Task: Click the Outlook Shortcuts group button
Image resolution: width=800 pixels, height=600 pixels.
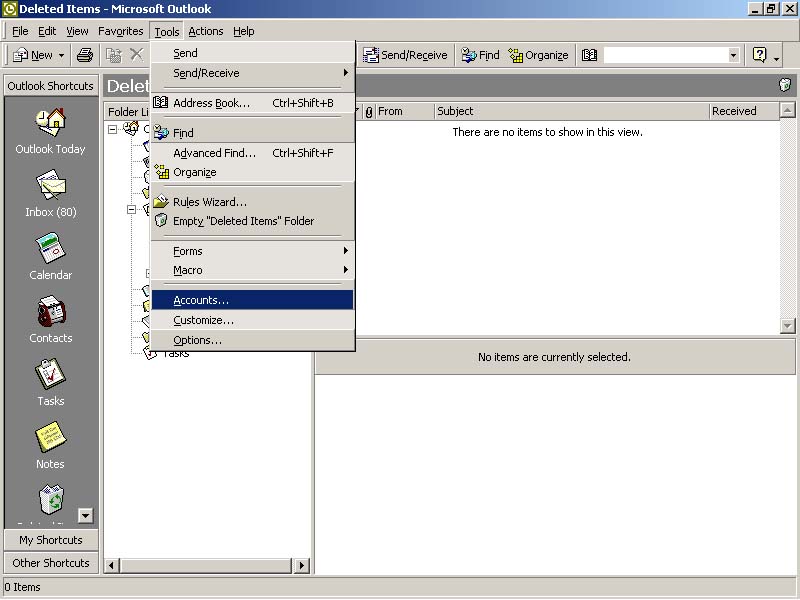Action: (x=51, y=86)
